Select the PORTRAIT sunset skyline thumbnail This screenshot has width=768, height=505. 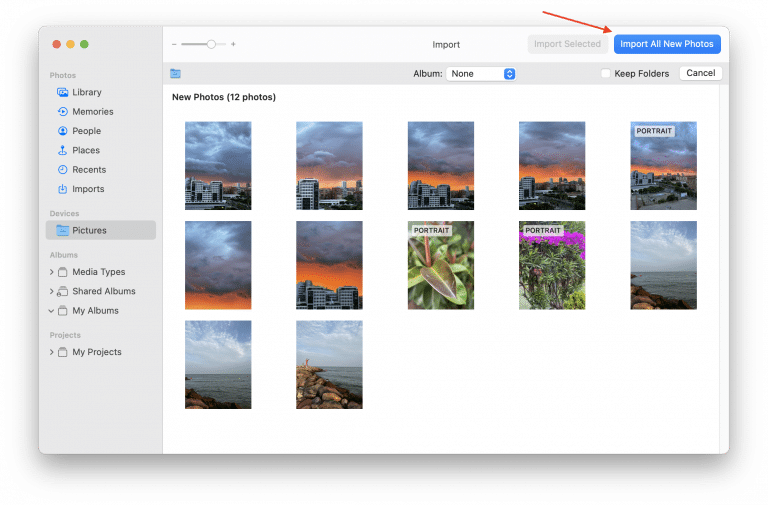click(x=663, y=166)
